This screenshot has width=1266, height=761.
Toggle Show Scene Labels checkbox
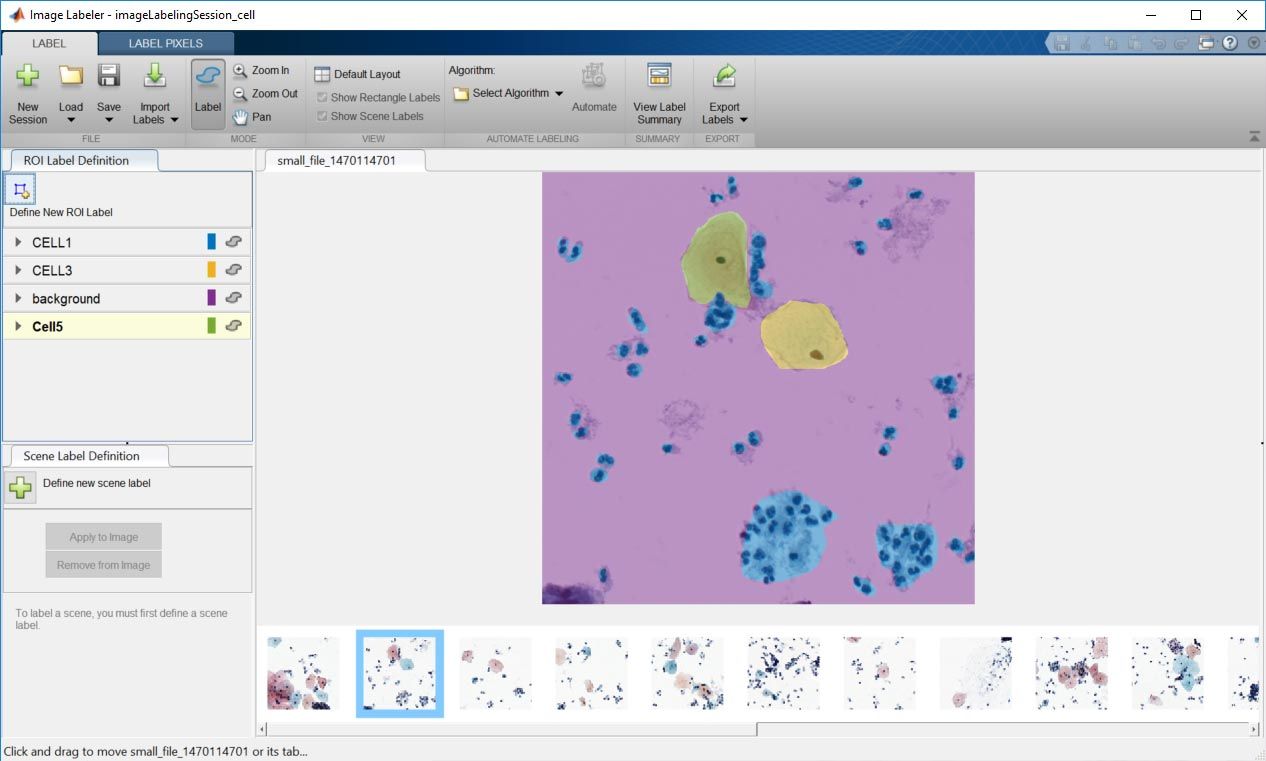pos(322,115)
